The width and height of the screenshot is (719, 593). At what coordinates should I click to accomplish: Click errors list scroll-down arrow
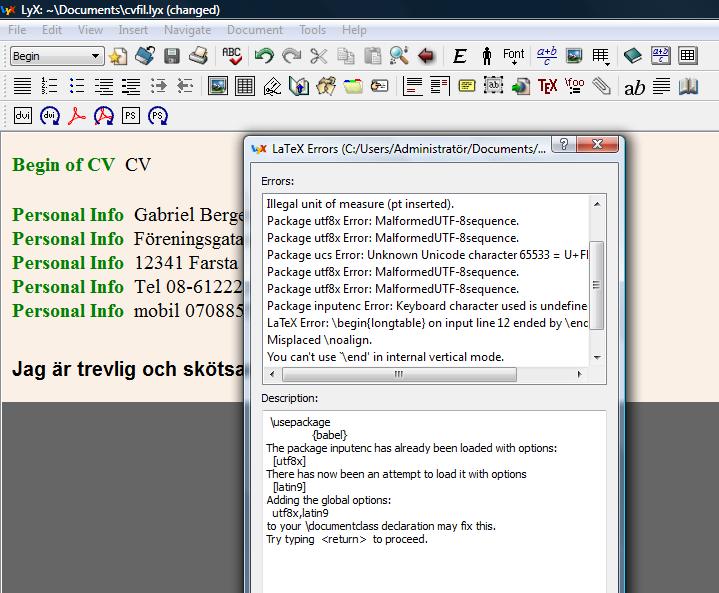(597, 357)
